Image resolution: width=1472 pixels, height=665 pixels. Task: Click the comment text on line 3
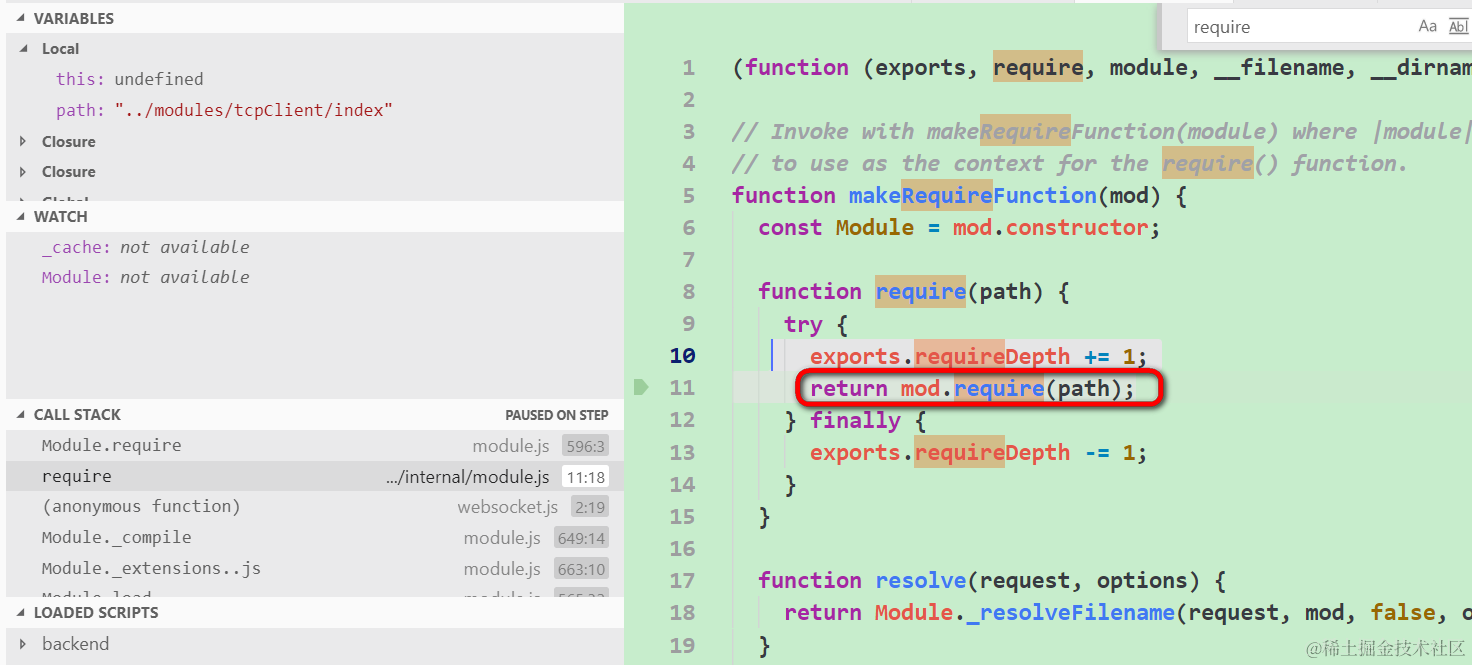click(x=1102, y=131)
